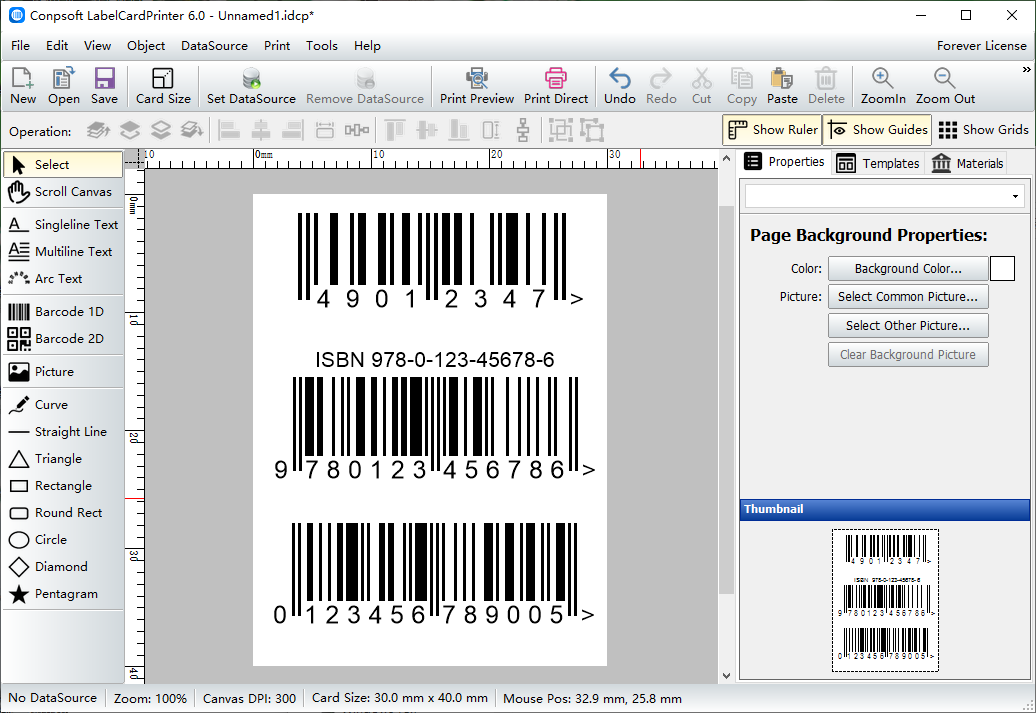
Task: Pick the Multiline Text tool
Action: [x=63, y=252]
